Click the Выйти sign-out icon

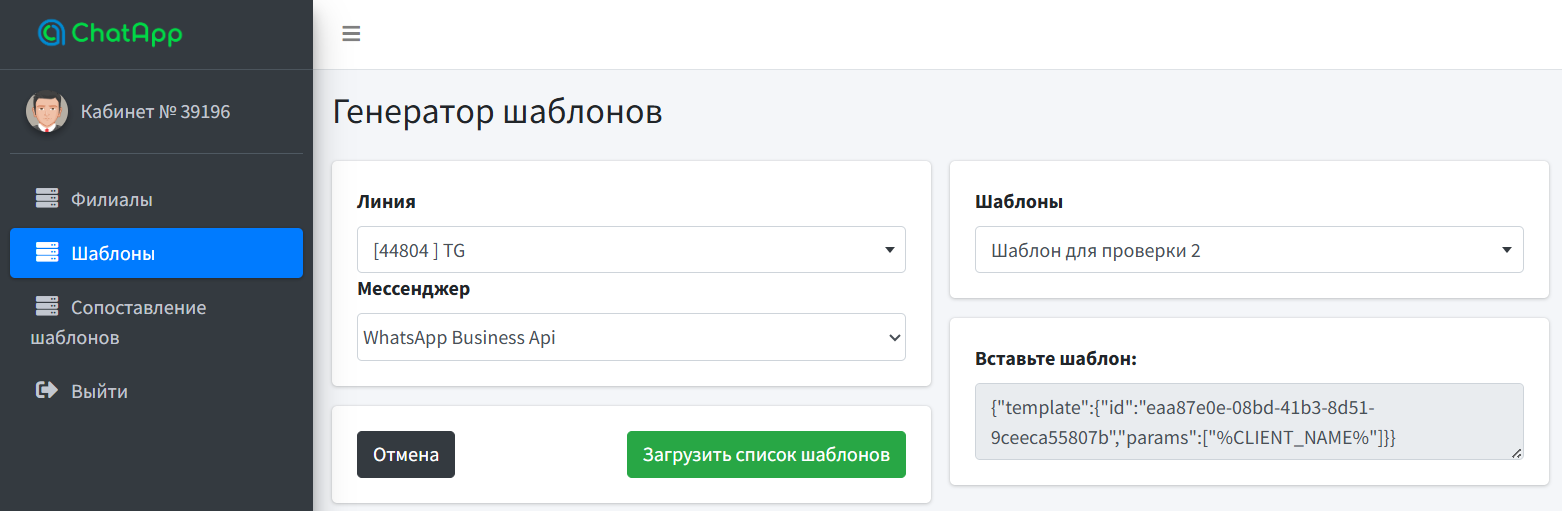point(47,391)
